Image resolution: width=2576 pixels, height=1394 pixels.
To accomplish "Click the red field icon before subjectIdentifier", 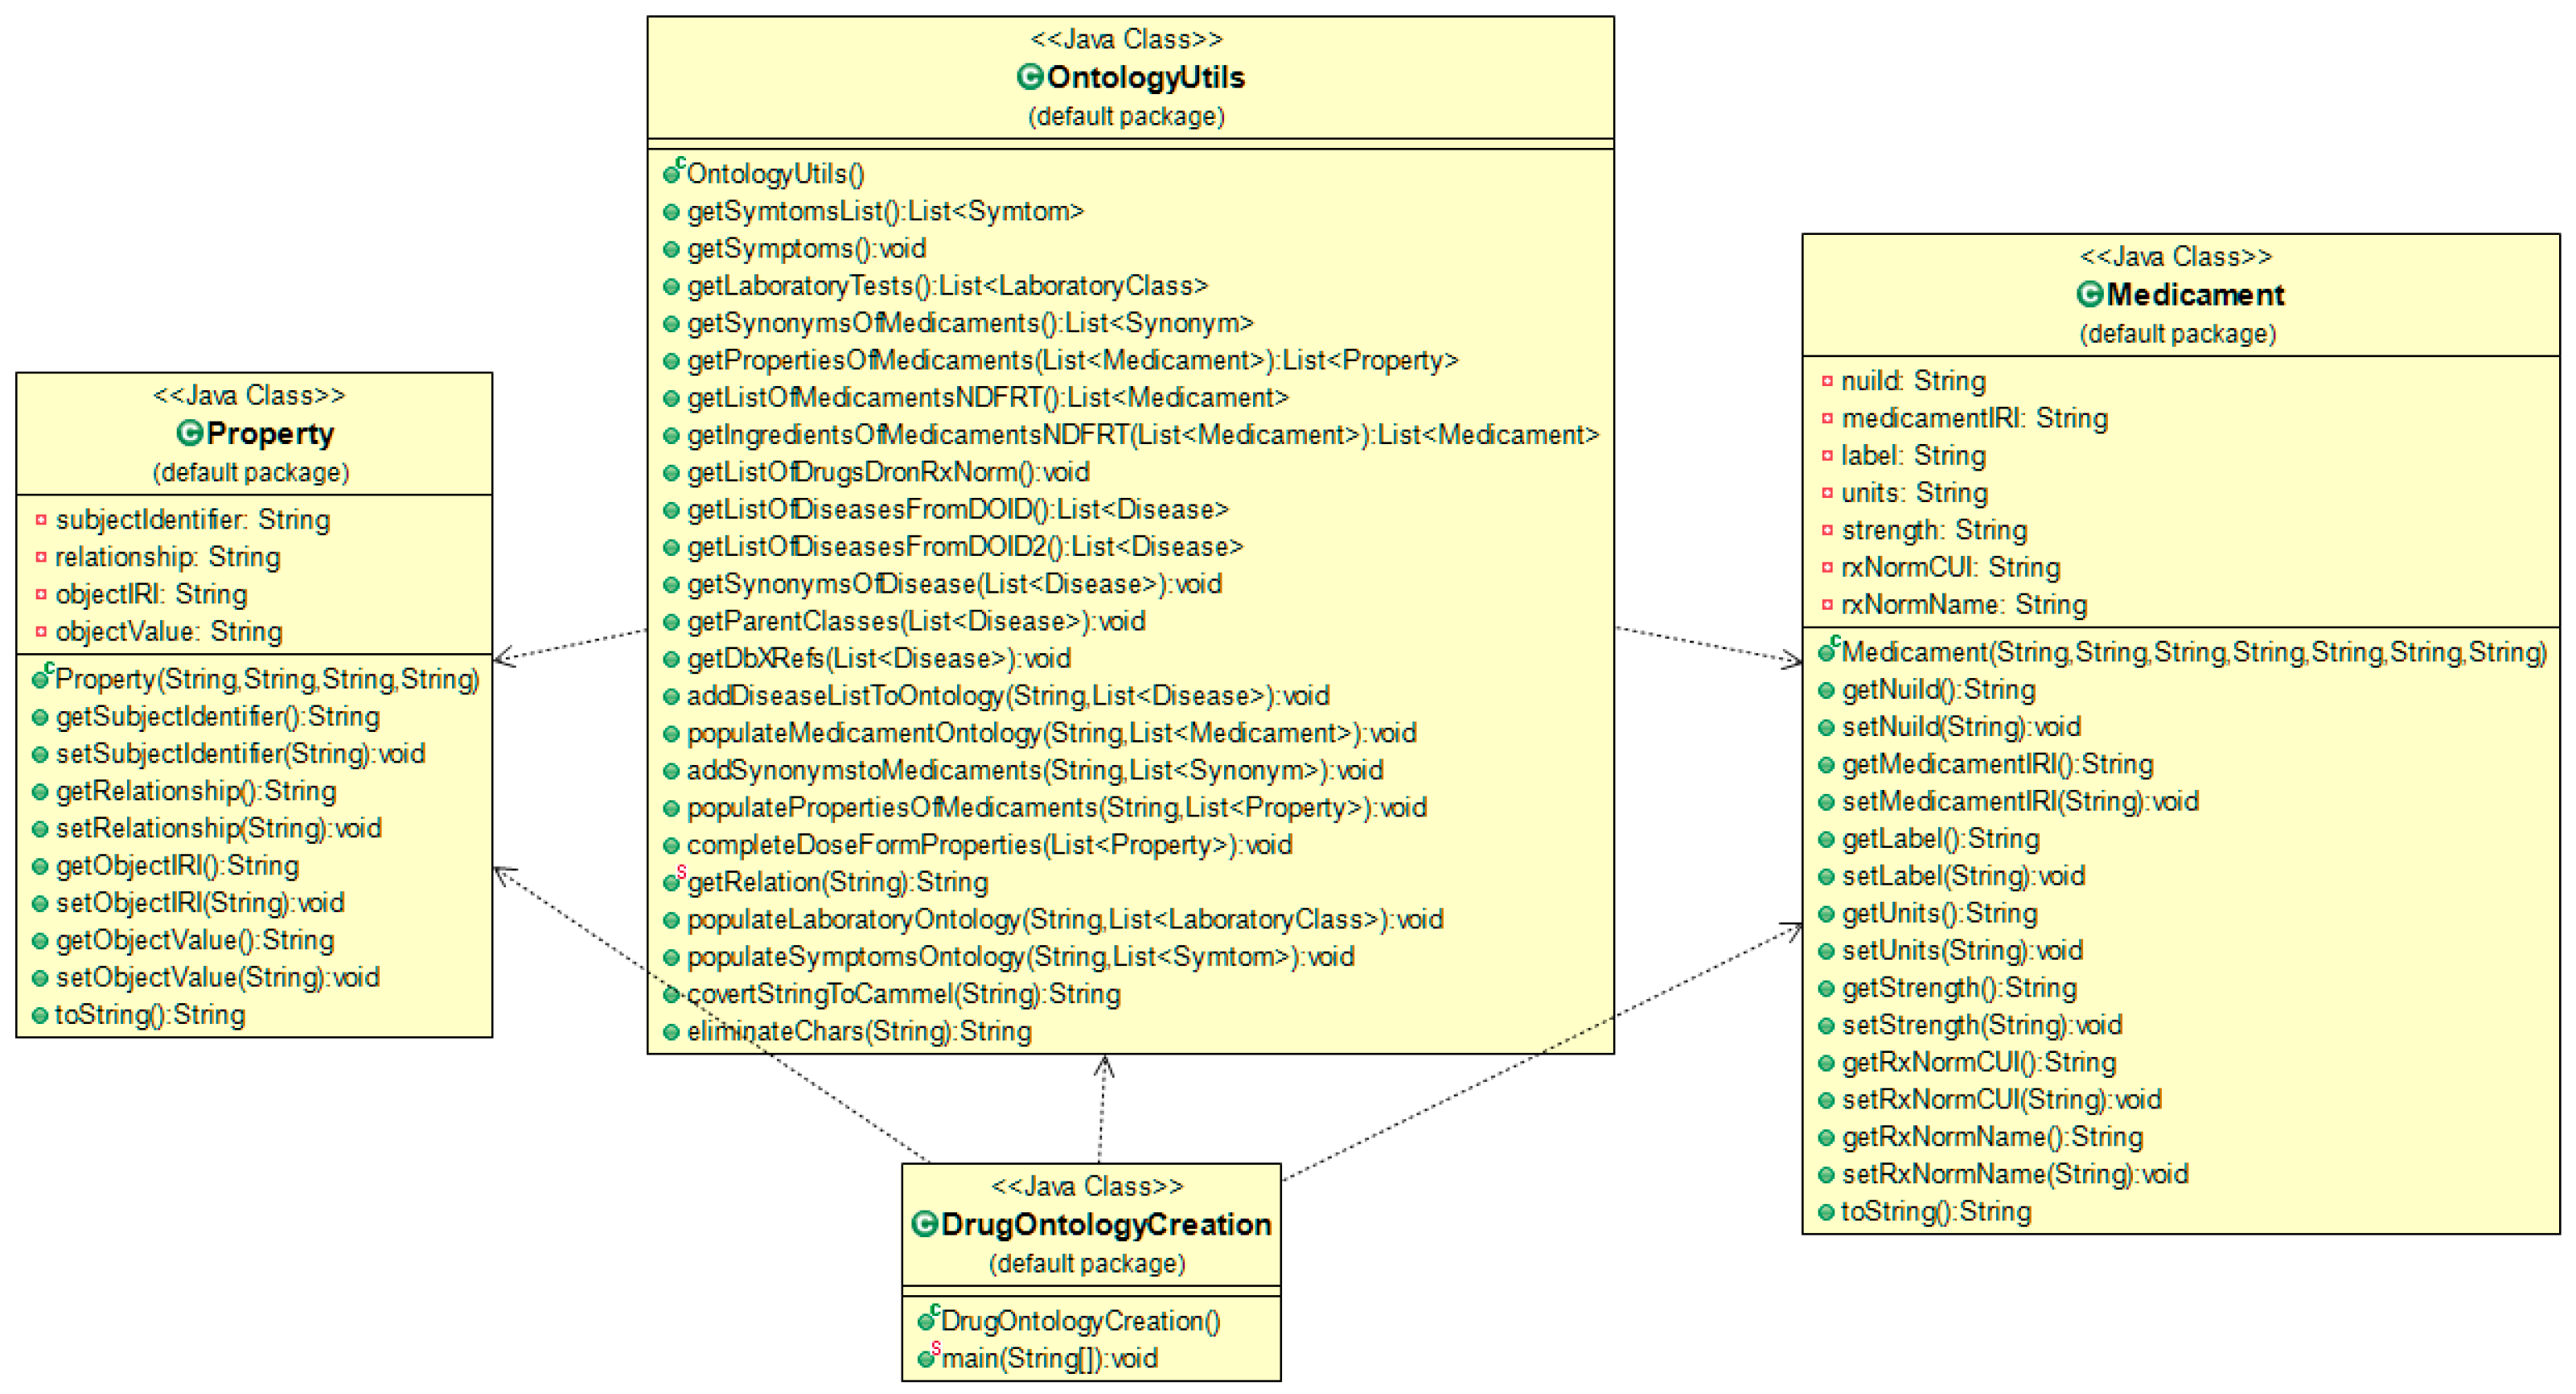I will click(x=41, y=519).
